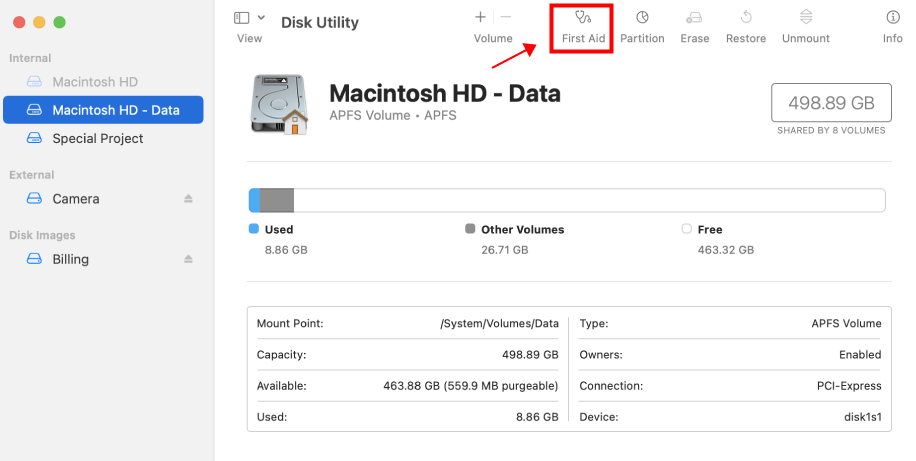The height and width of the screenshot is (461, 916).
Task: Eject the Camera external disk
Action: pyautogui.click(x=188, y=199)
